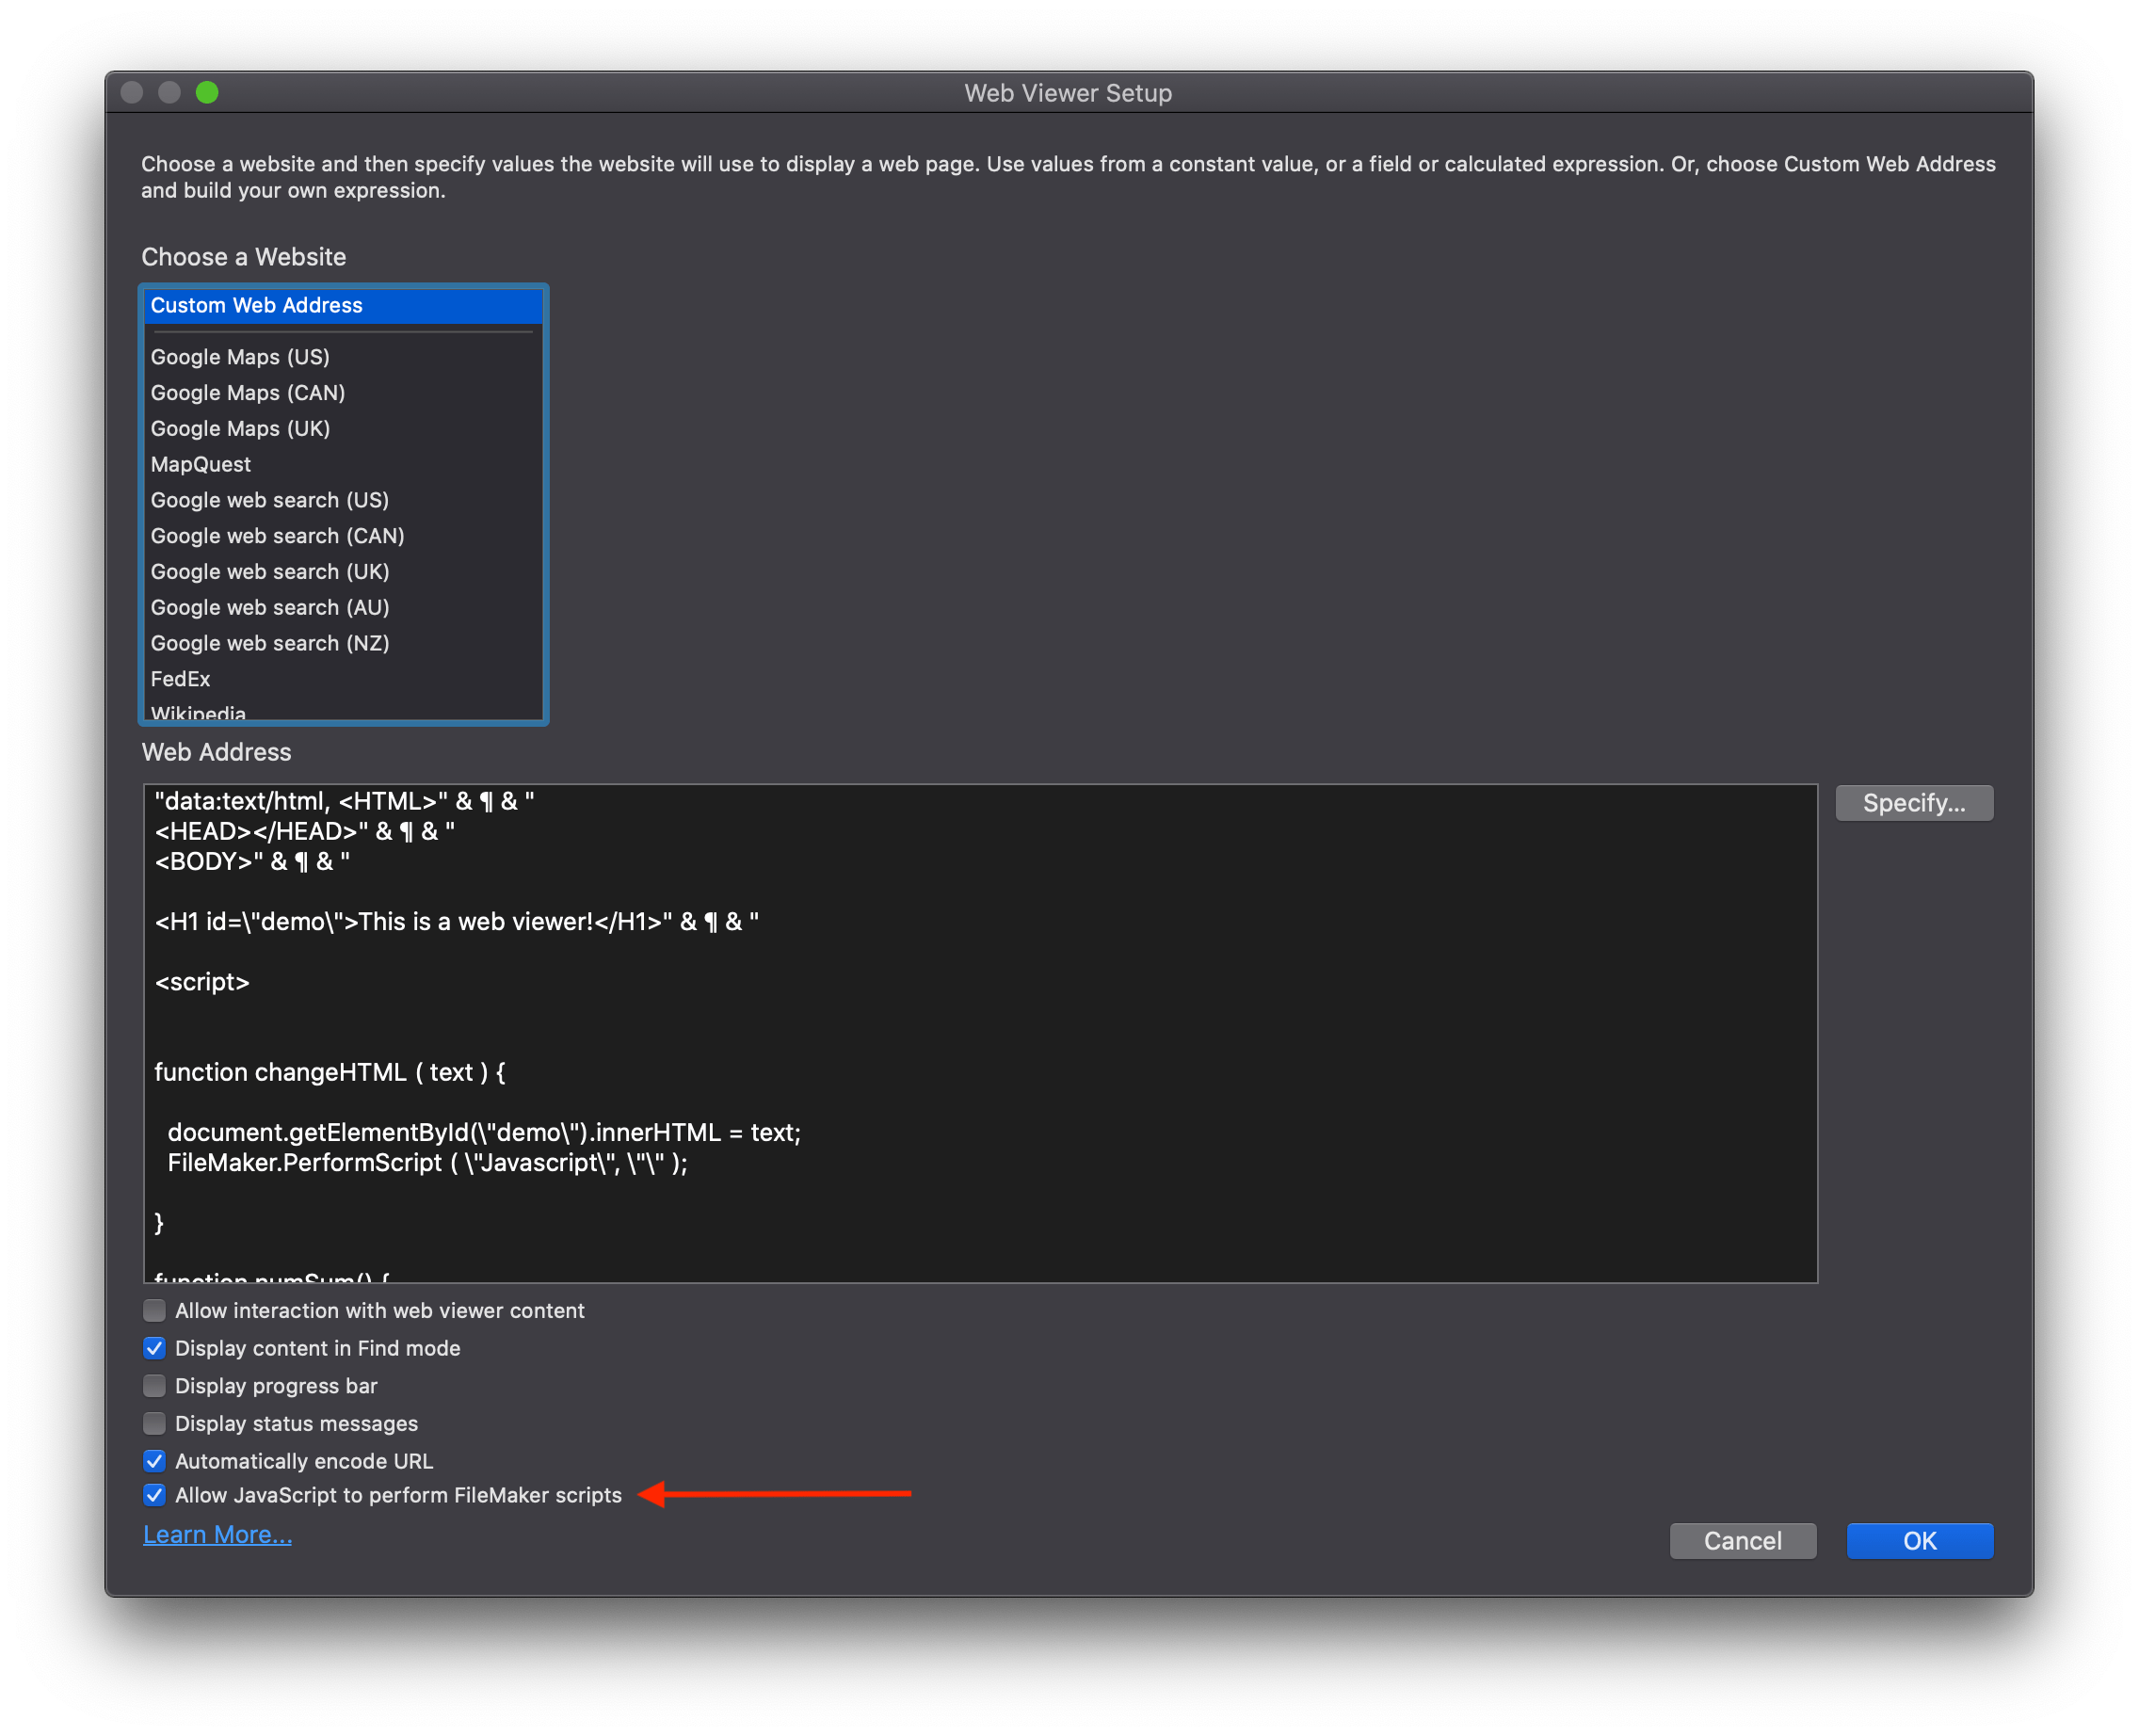Zoom the window with the green traffic light
Image resolution: width=2139 pixels, height=1736 pixels.
tap(207, 92)
